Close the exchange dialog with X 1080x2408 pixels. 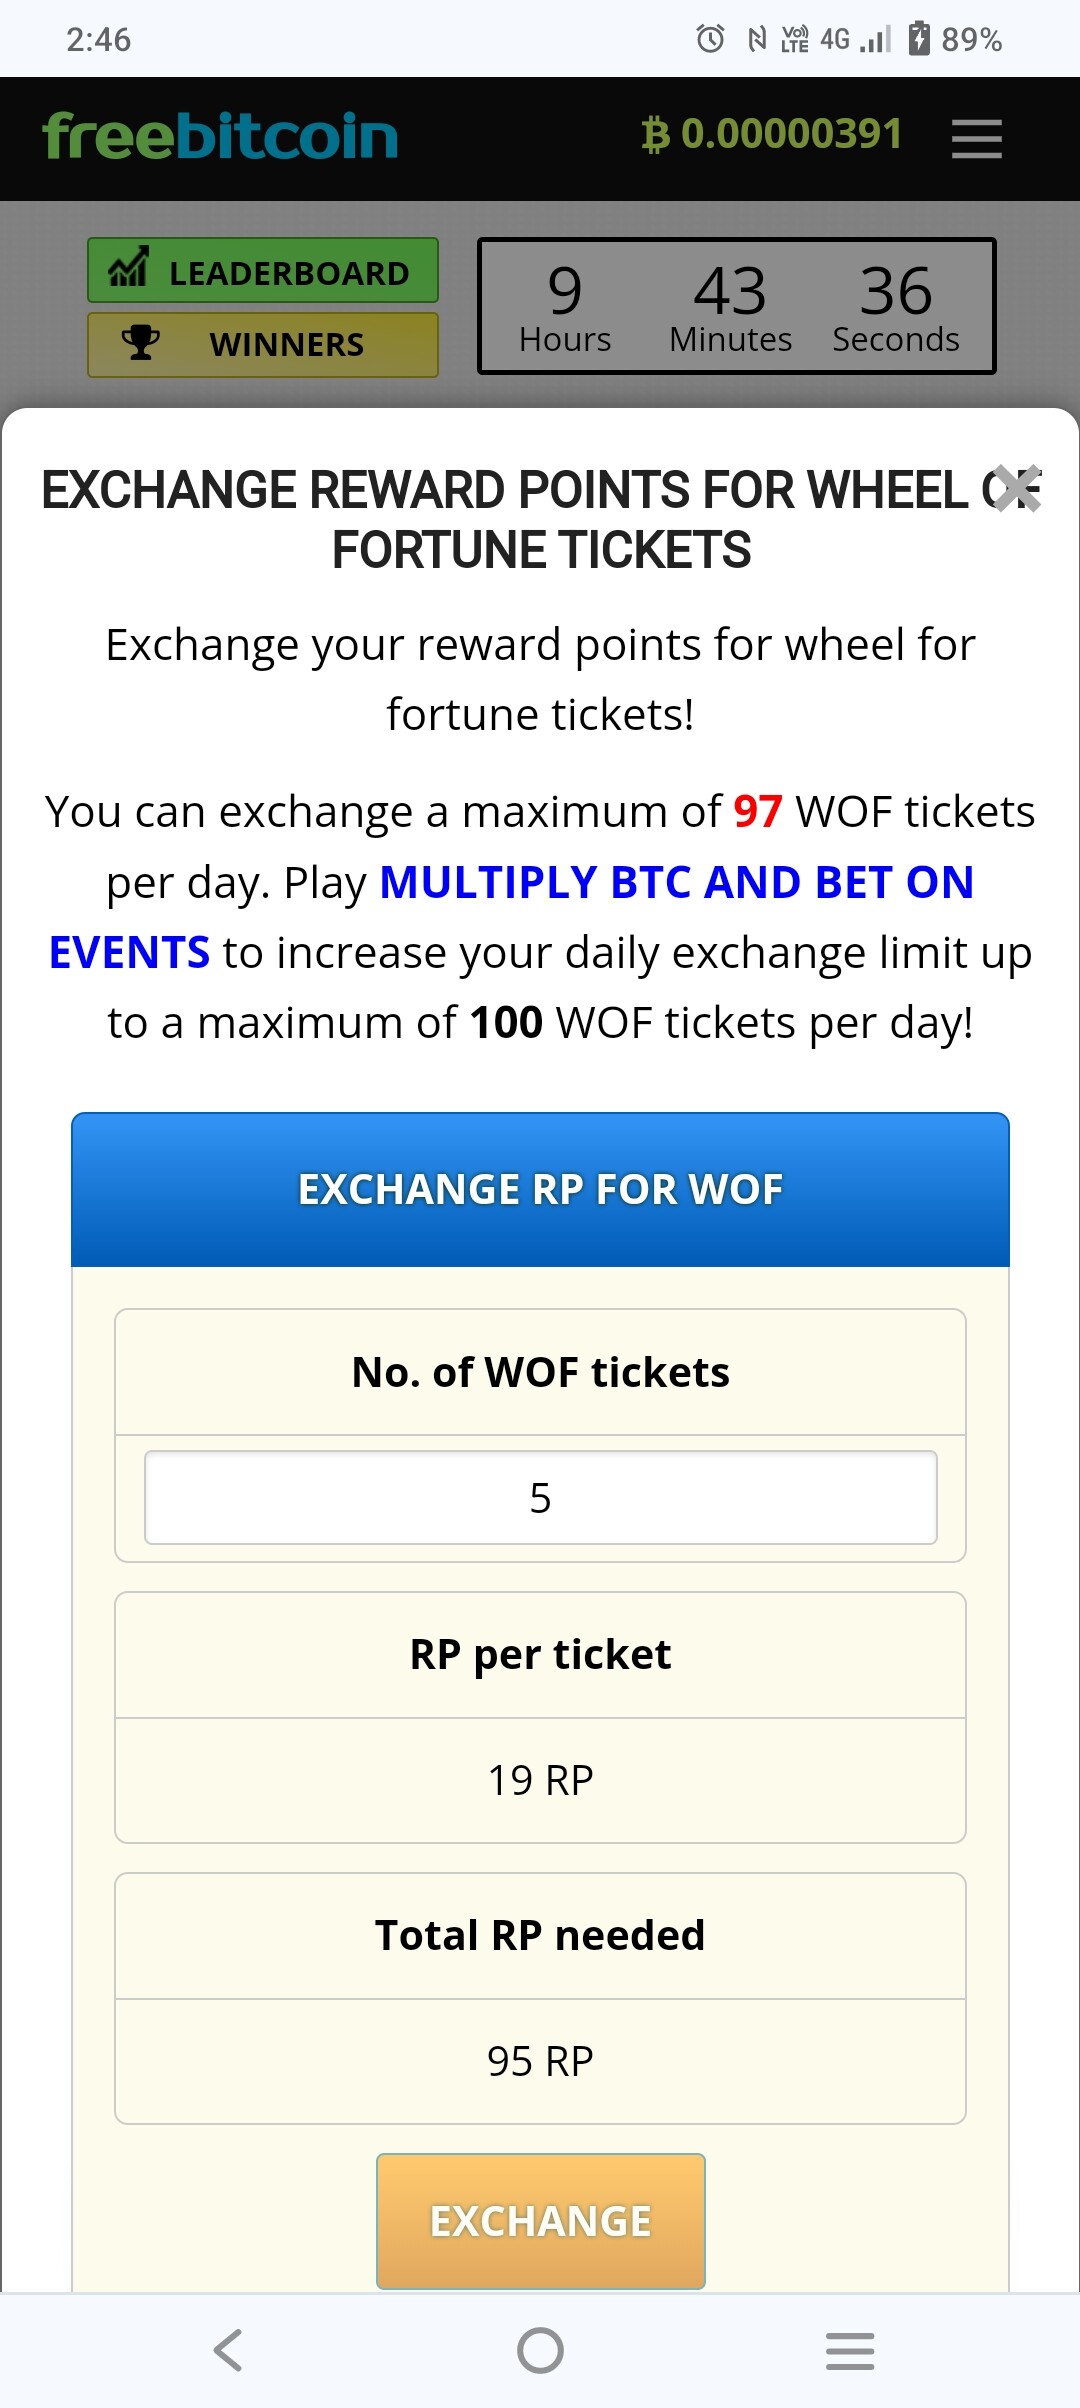coord(1018,490)
